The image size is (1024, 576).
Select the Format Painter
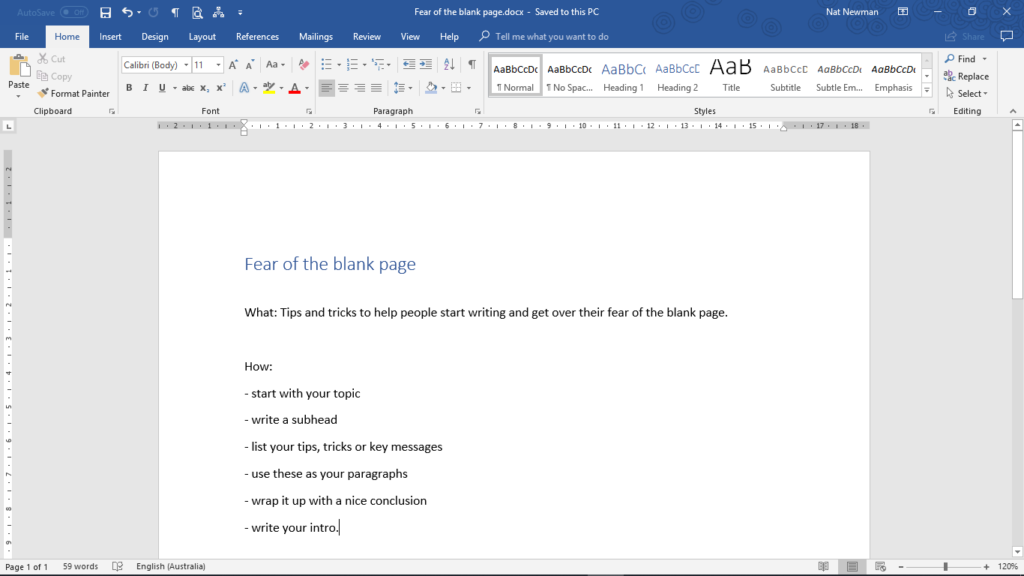(74, 93)
